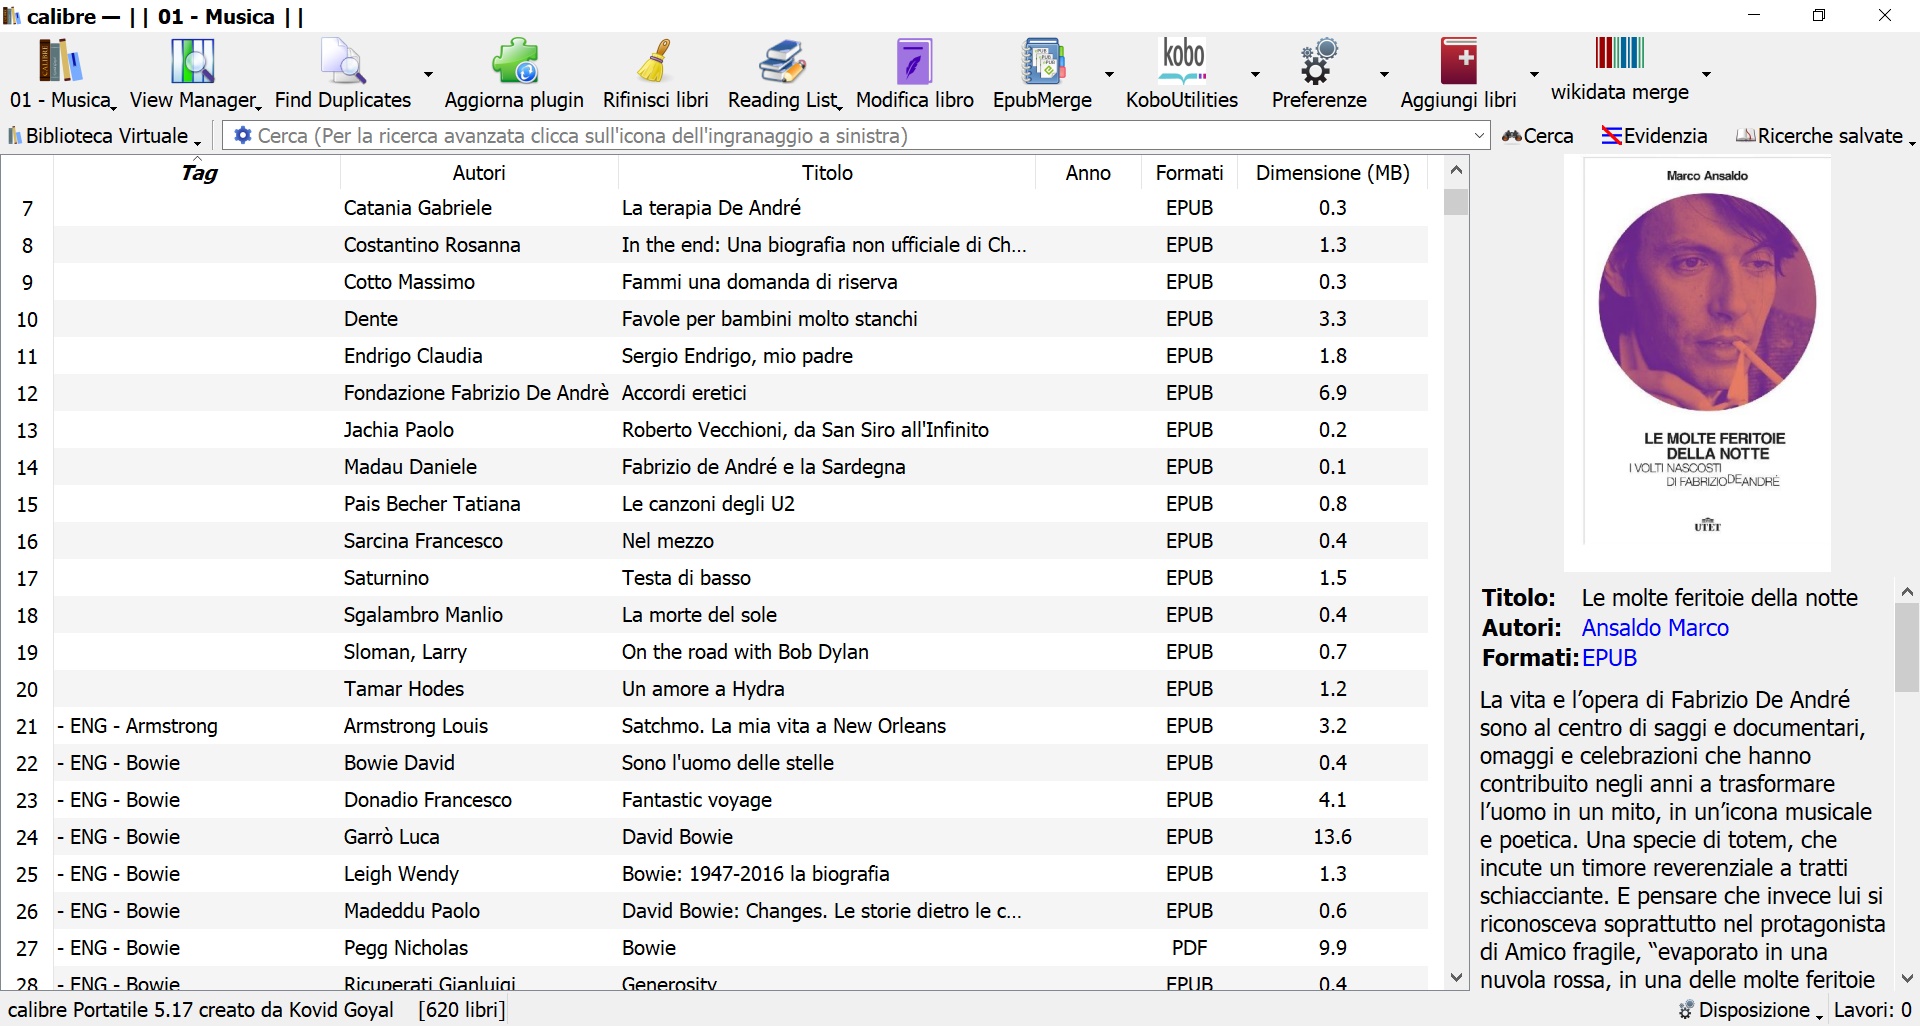Click the Aggiungi libri icon
The height and width of the screenshot is (1026, 1920).
click(x=1458, y=61)
